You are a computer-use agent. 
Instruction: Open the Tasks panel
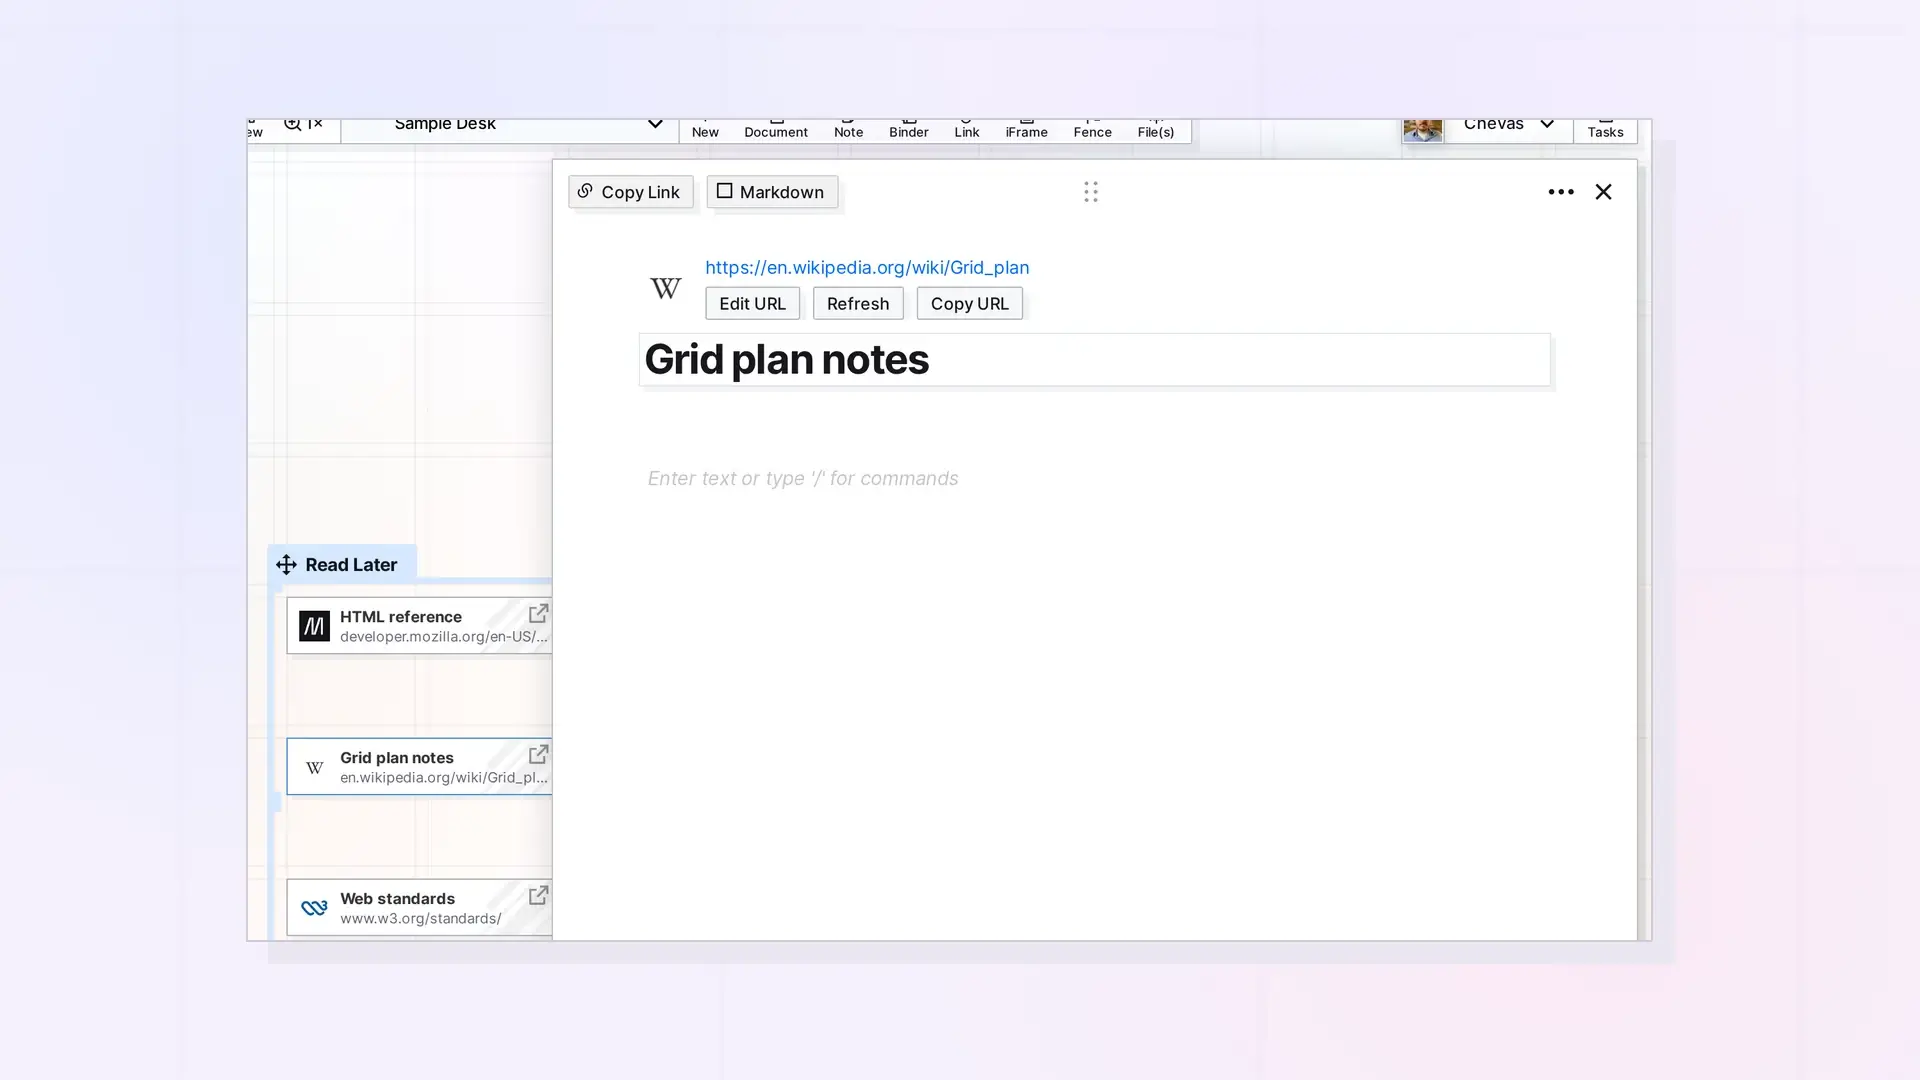pos(1605,129)
